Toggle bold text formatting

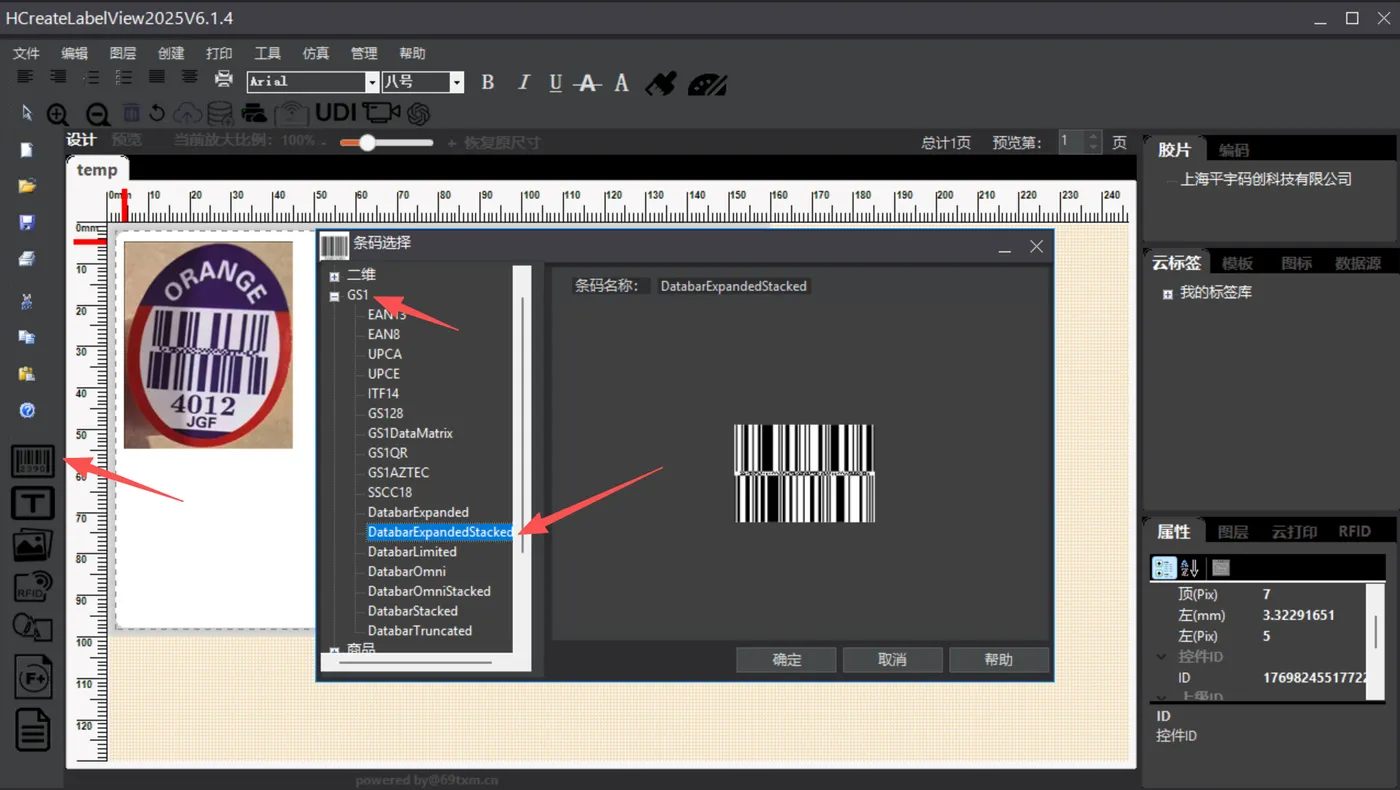(488, 83)
